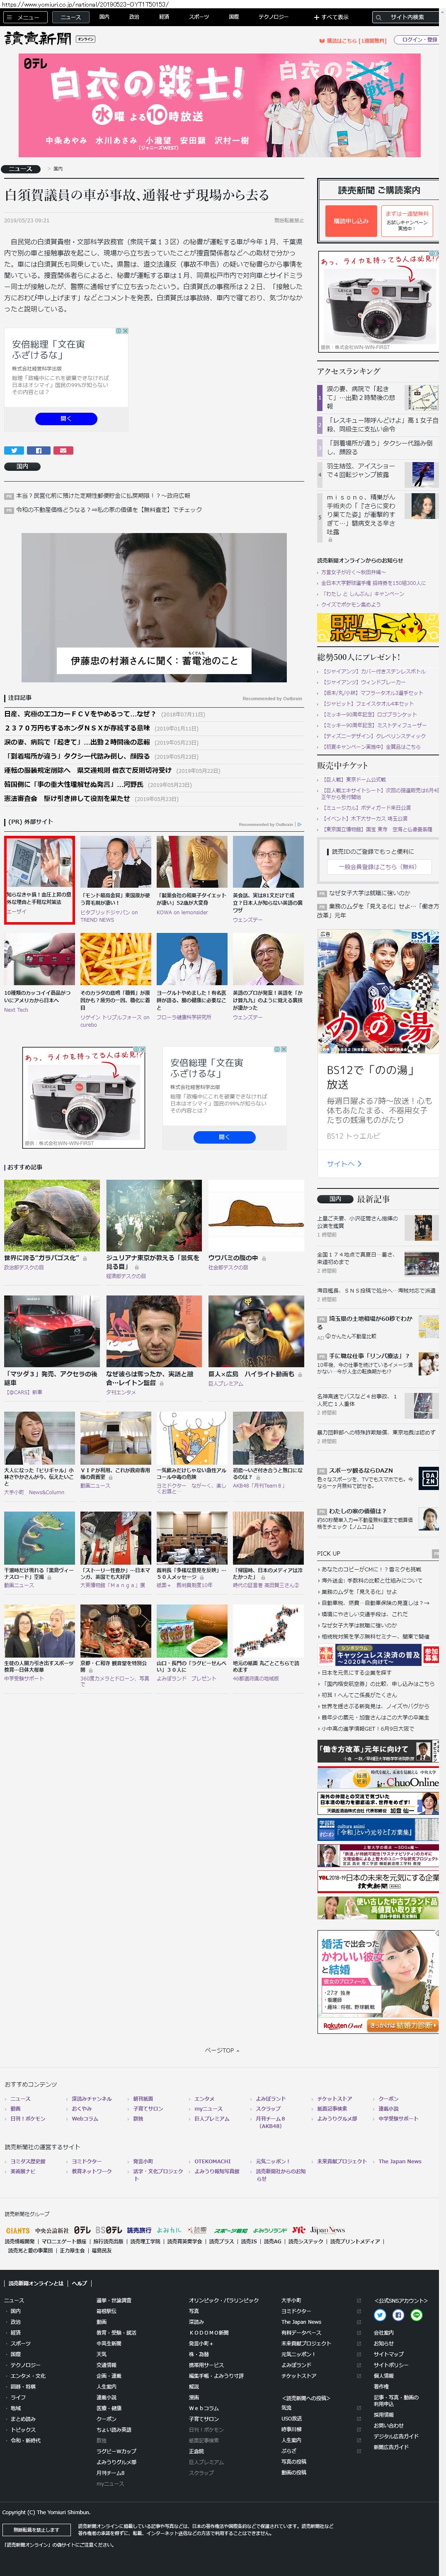Select スポーツ in the top navigation

(x=199, y=17)
